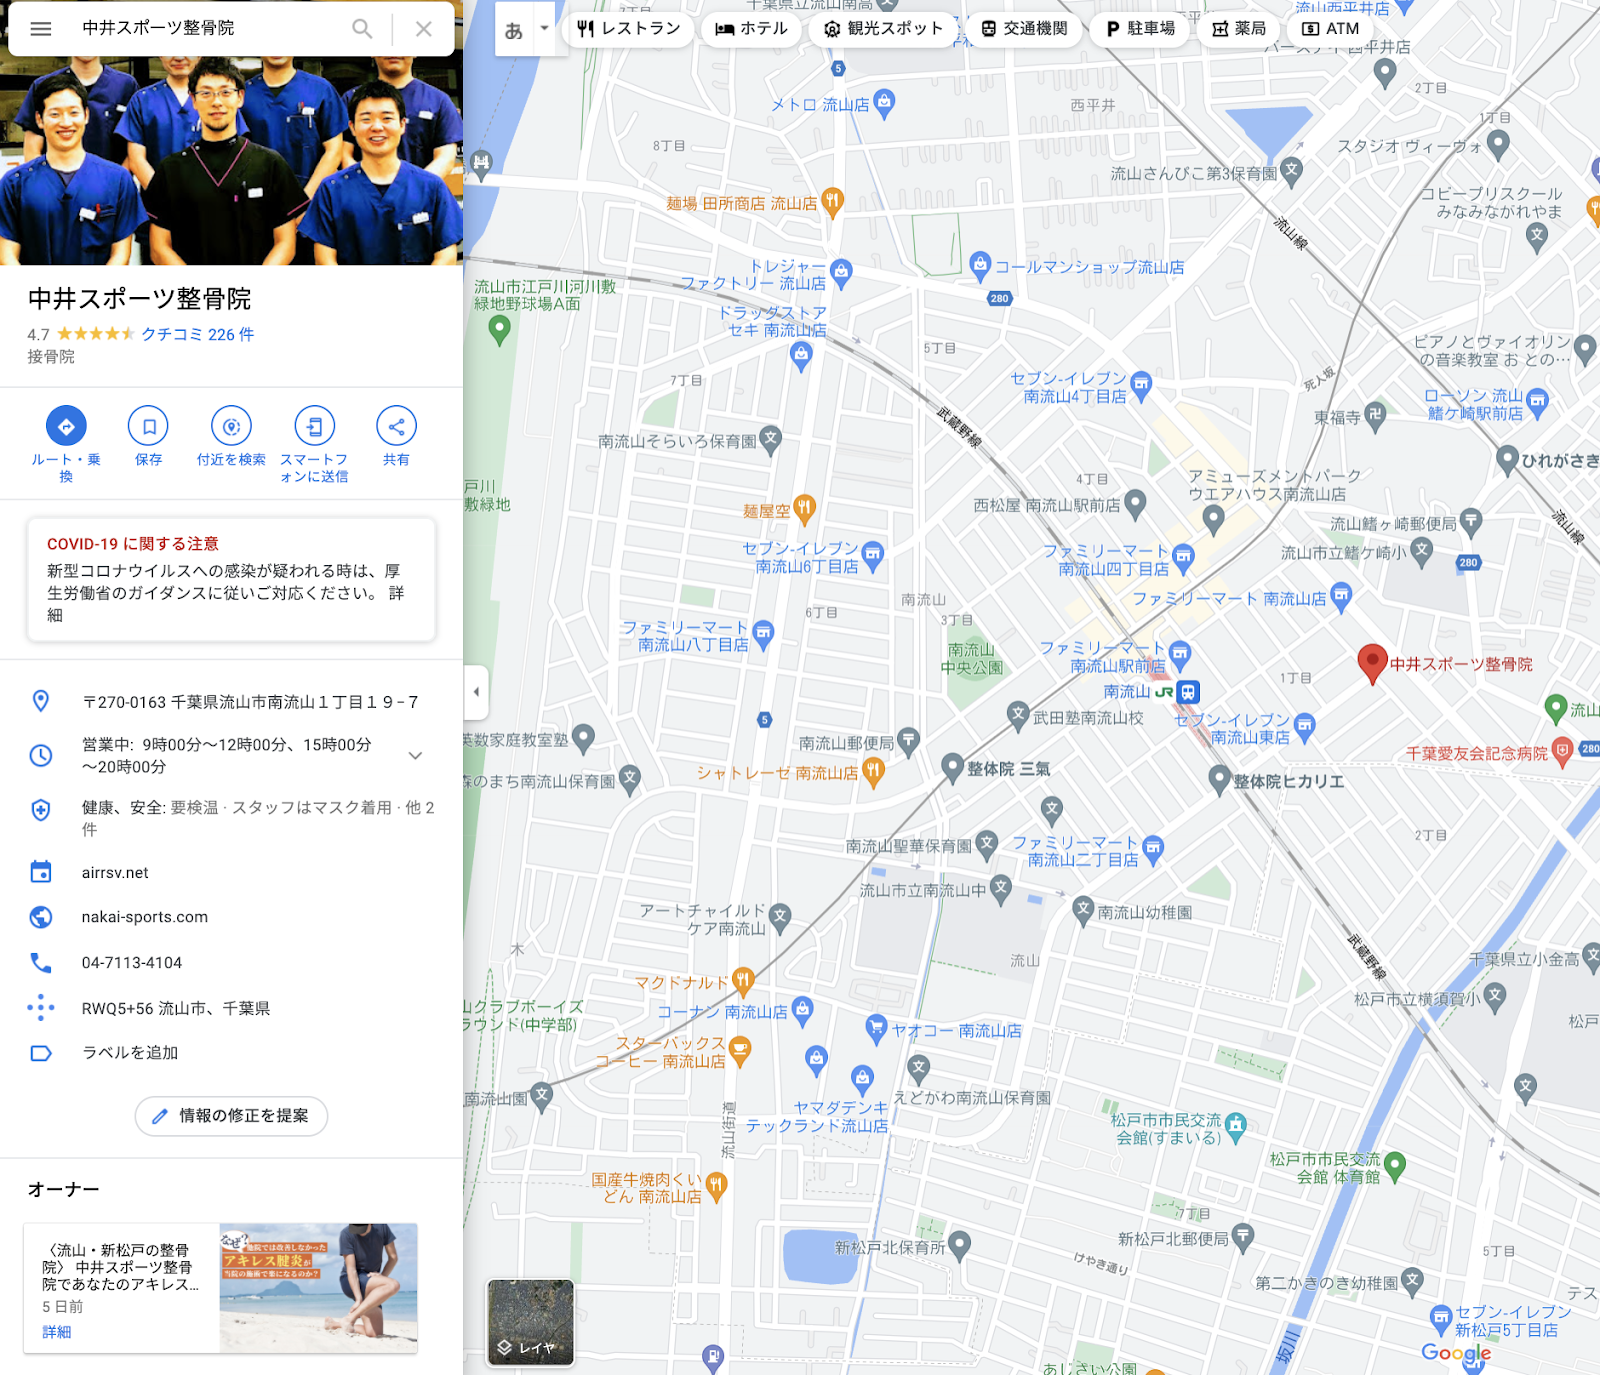
Task: Click the ひれがさき map label
Action: (x=1560, y=461)
